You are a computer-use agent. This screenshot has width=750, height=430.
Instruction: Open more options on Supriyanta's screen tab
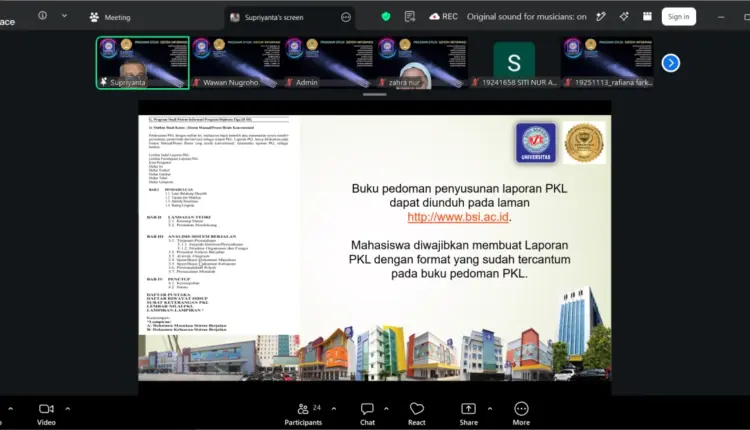click(346, 17)
